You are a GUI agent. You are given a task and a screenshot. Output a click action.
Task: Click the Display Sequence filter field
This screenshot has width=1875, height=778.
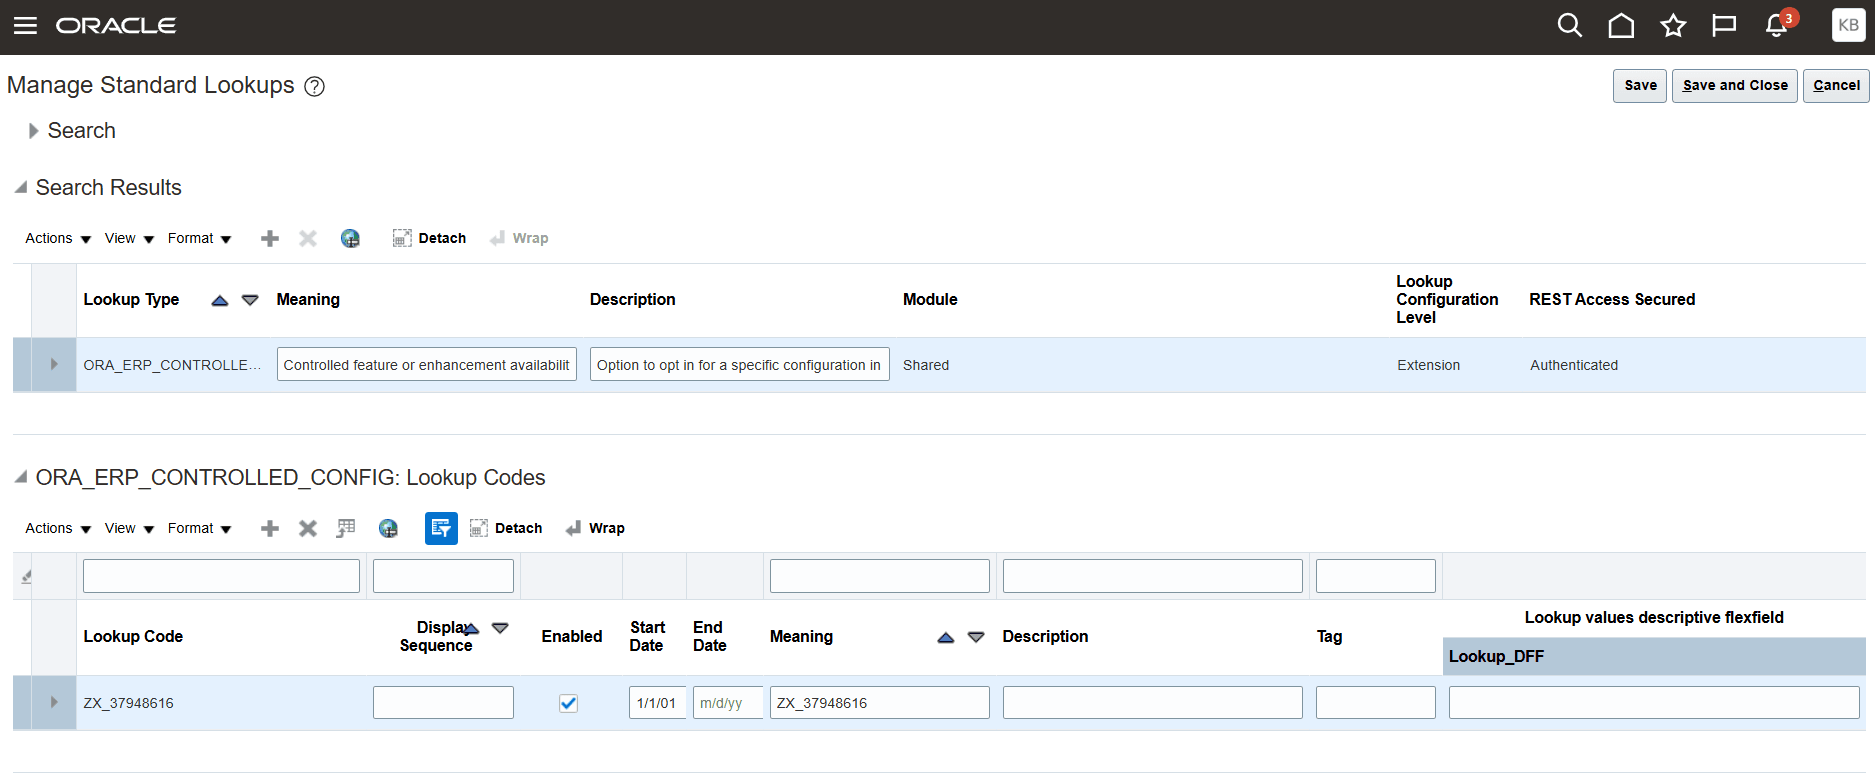pos(443,576)
